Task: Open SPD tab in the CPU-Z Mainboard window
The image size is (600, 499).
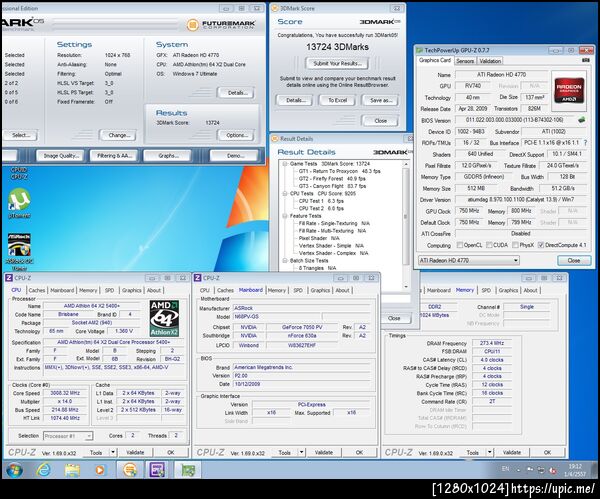Action: [298, 290]
